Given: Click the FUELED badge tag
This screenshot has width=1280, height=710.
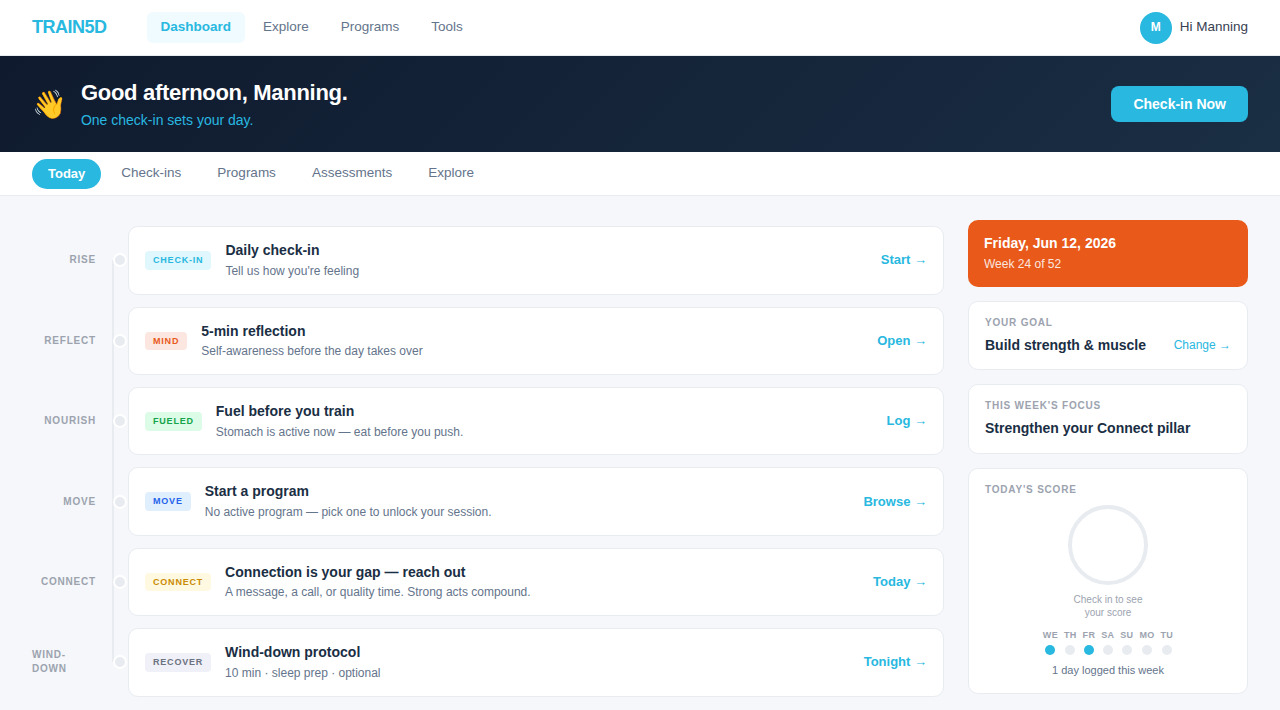Looking at the screenshot, I should (173, 421).
